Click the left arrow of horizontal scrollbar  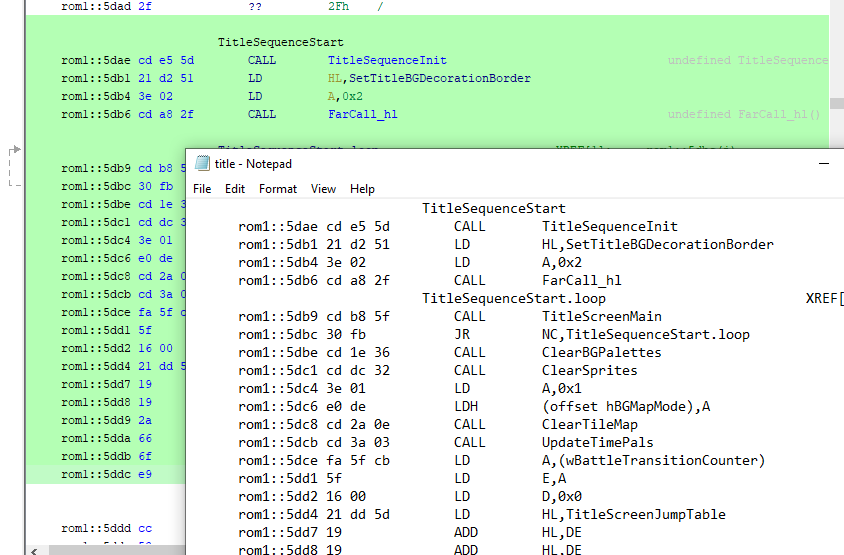click(34, 549)
